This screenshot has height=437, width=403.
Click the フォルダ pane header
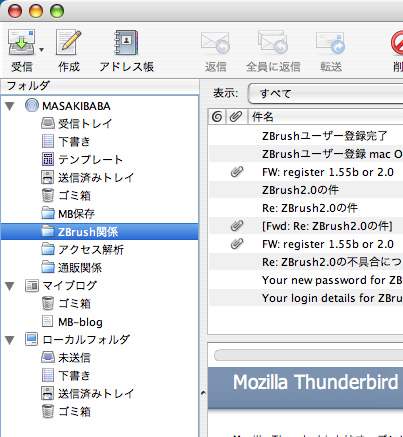[x=100, y=86]
